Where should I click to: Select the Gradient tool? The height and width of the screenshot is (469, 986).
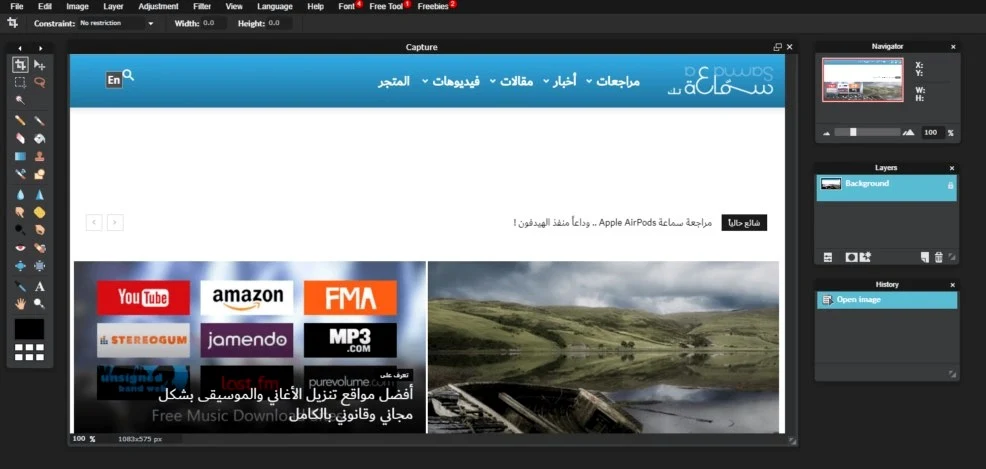pos(20,157)
